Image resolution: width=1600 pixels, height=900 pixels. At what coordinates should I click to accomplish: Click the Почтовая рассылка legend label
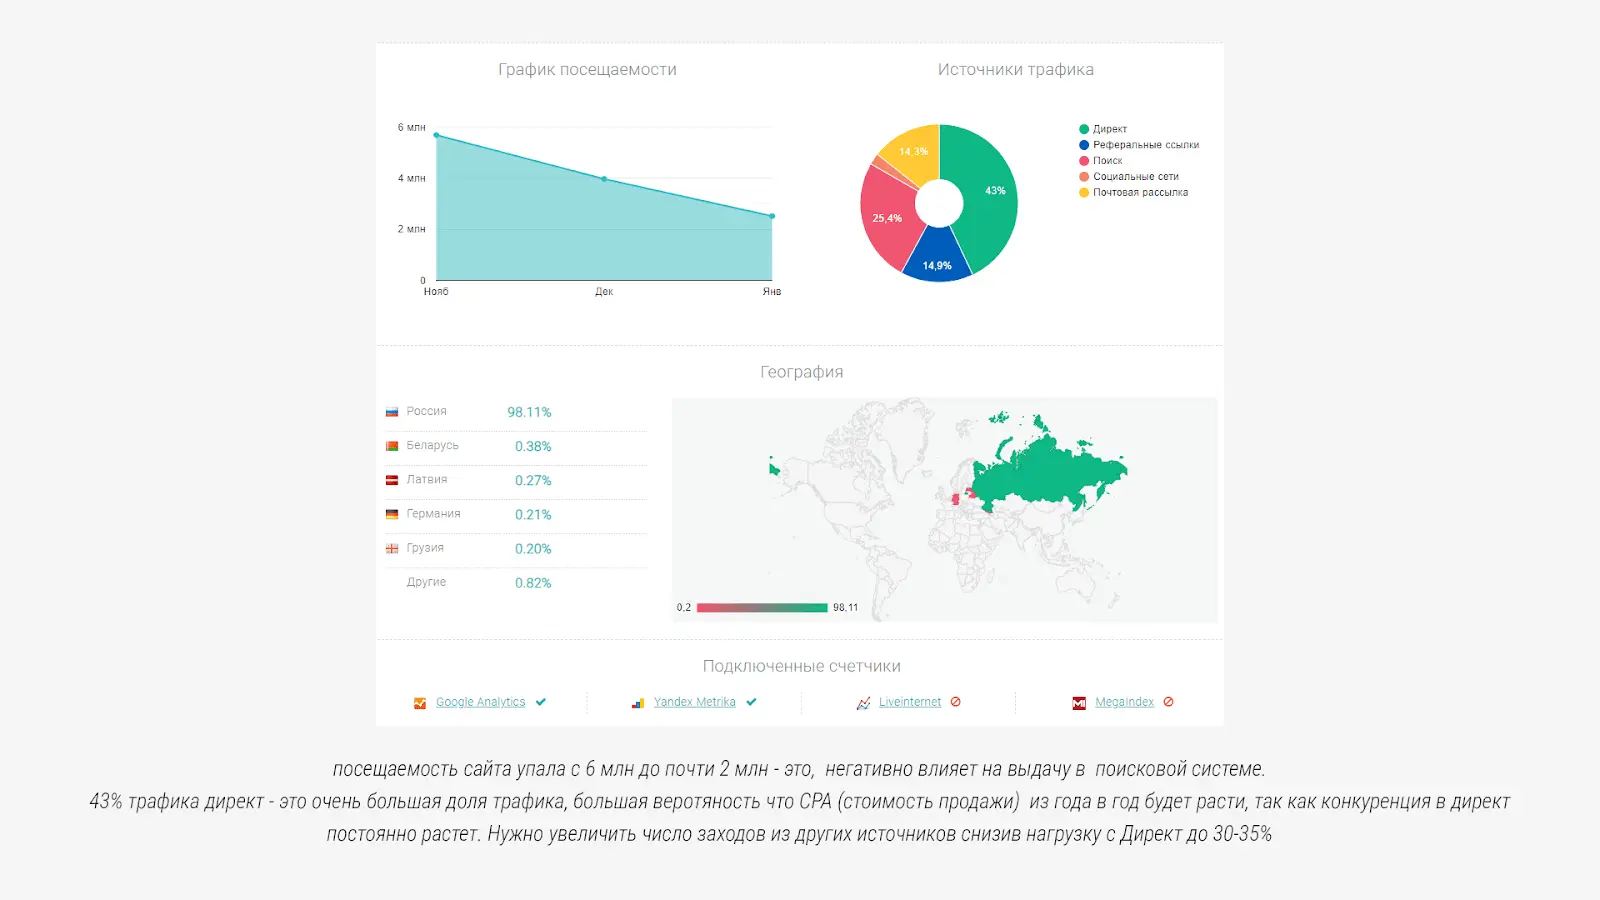click(x=1141, y=193)
